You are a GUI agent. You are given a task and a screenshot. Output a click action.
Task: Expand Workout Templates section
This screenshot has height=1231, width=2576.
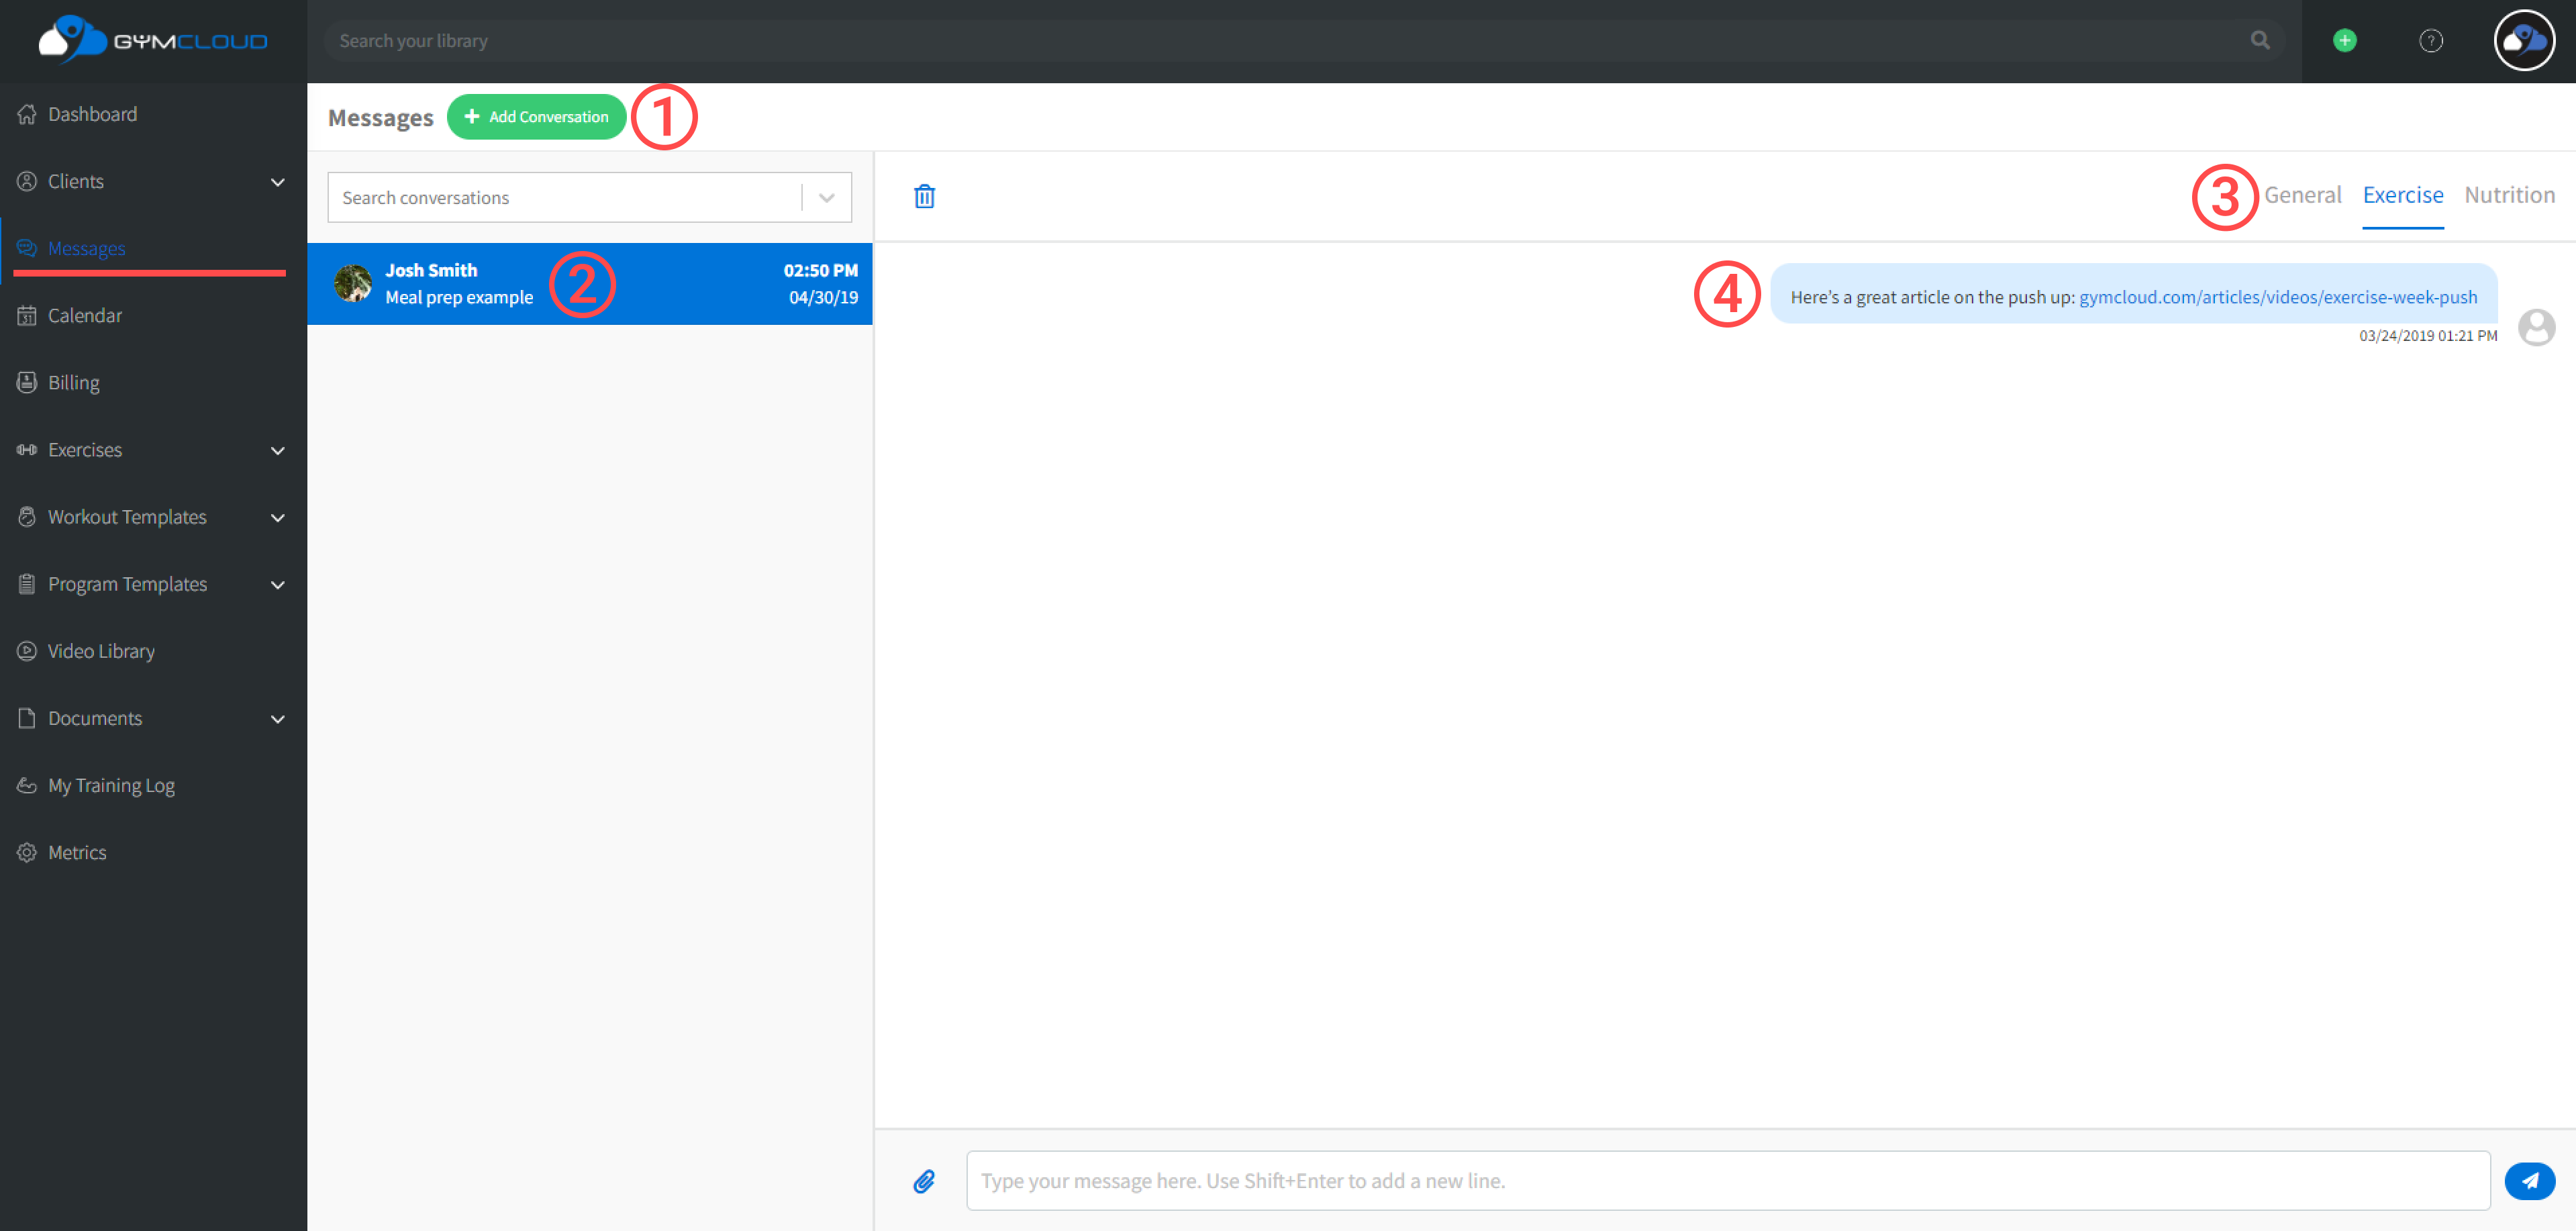pyautogui.click(x=278, y=517)
